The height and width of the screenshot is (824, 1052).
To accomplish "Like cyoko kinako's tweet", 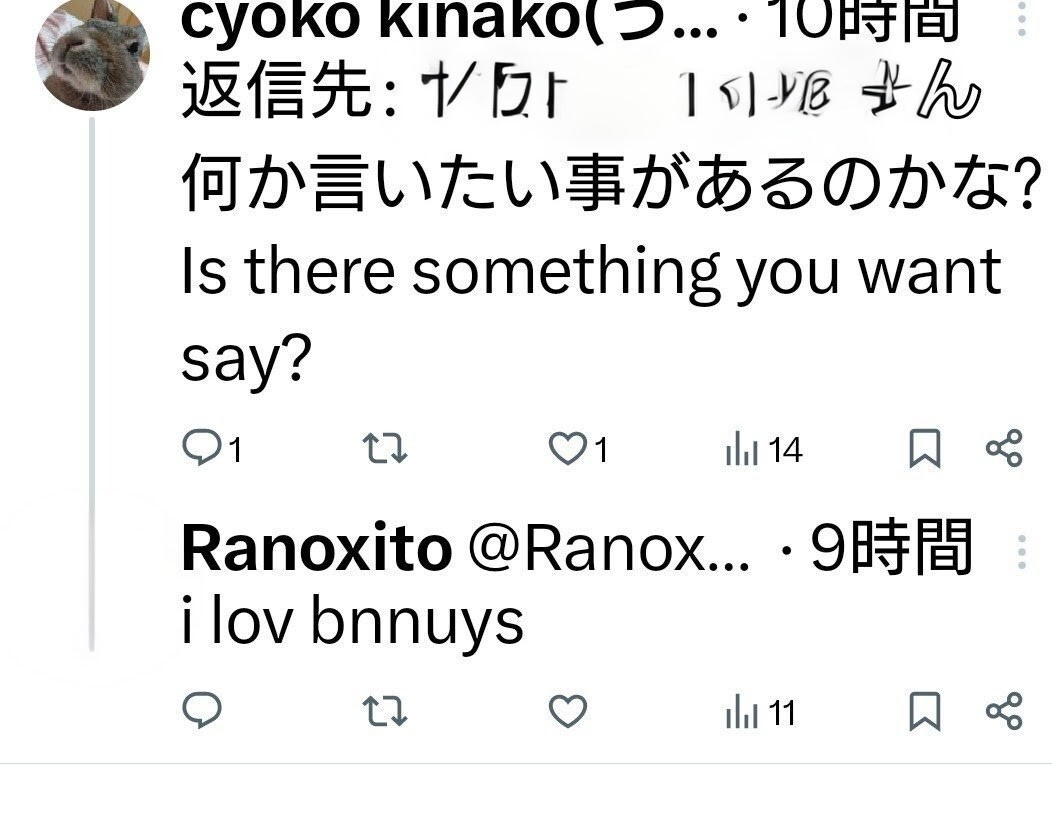I will [x=567, y=449].
